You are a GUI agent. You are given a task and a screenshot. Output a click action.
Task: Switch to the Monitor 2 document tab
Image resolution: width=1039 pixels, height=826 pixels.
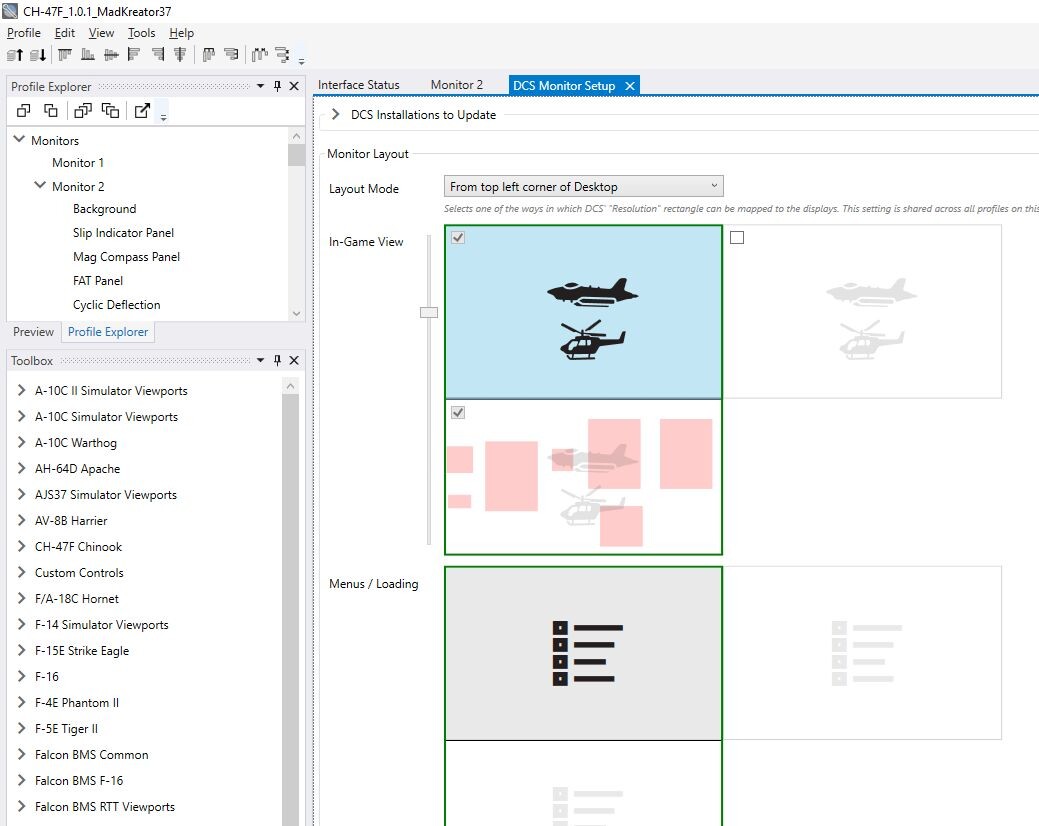click(x=457, y=85)
